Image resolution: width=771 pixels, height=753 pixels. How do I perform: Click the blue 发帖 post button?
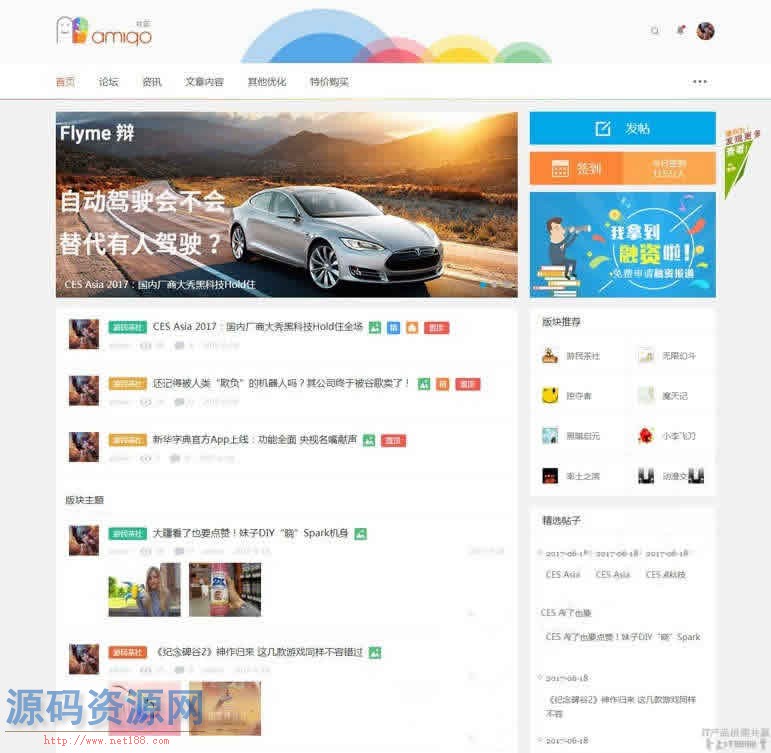point(623,128)
